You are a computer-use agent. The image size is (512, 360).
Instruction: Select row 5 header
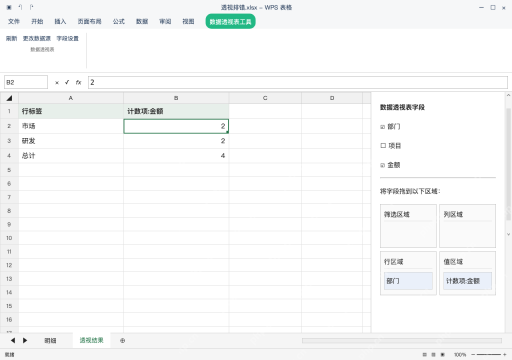[9, 170]
